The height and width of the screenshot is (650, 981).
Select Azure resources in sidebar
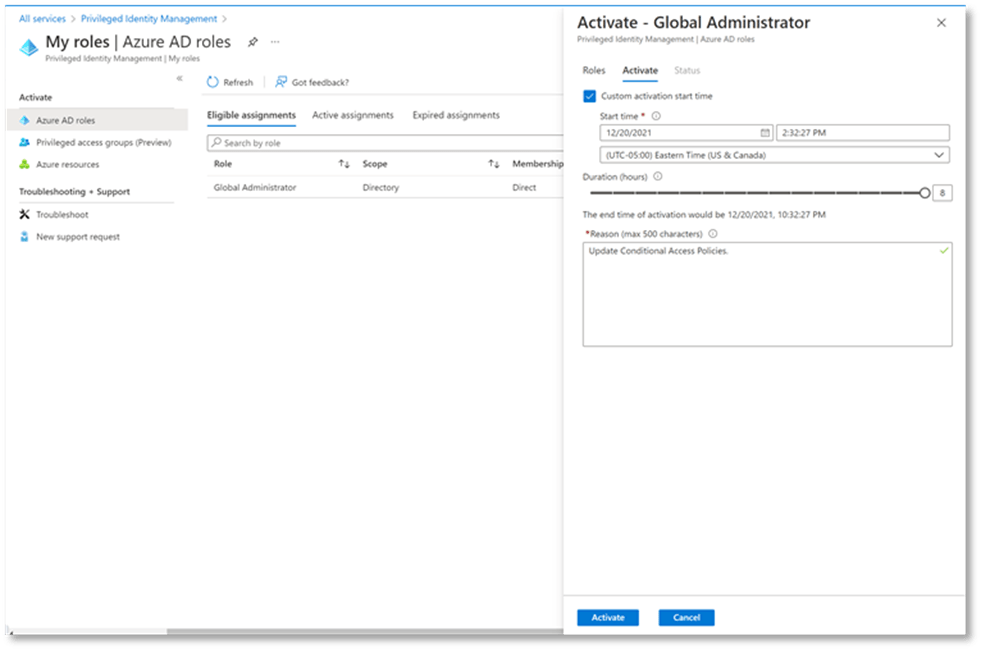coord(67,164)
